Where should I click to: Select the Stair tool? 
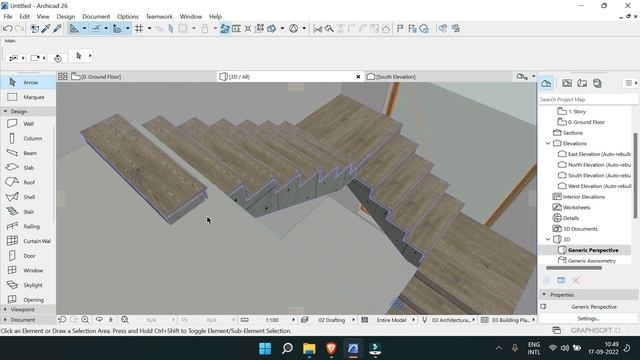[x=28, y=212]
